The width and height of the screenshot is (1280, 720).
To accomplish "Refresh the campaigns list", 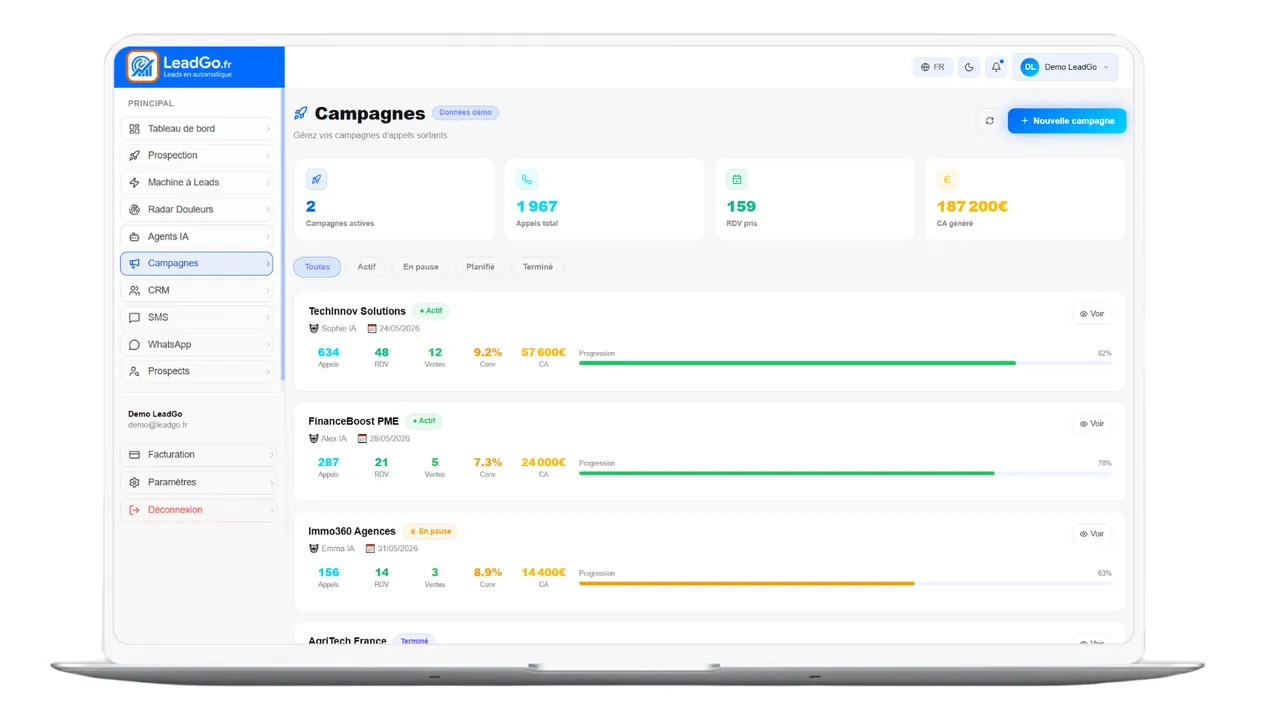I will tap(990, 121).
